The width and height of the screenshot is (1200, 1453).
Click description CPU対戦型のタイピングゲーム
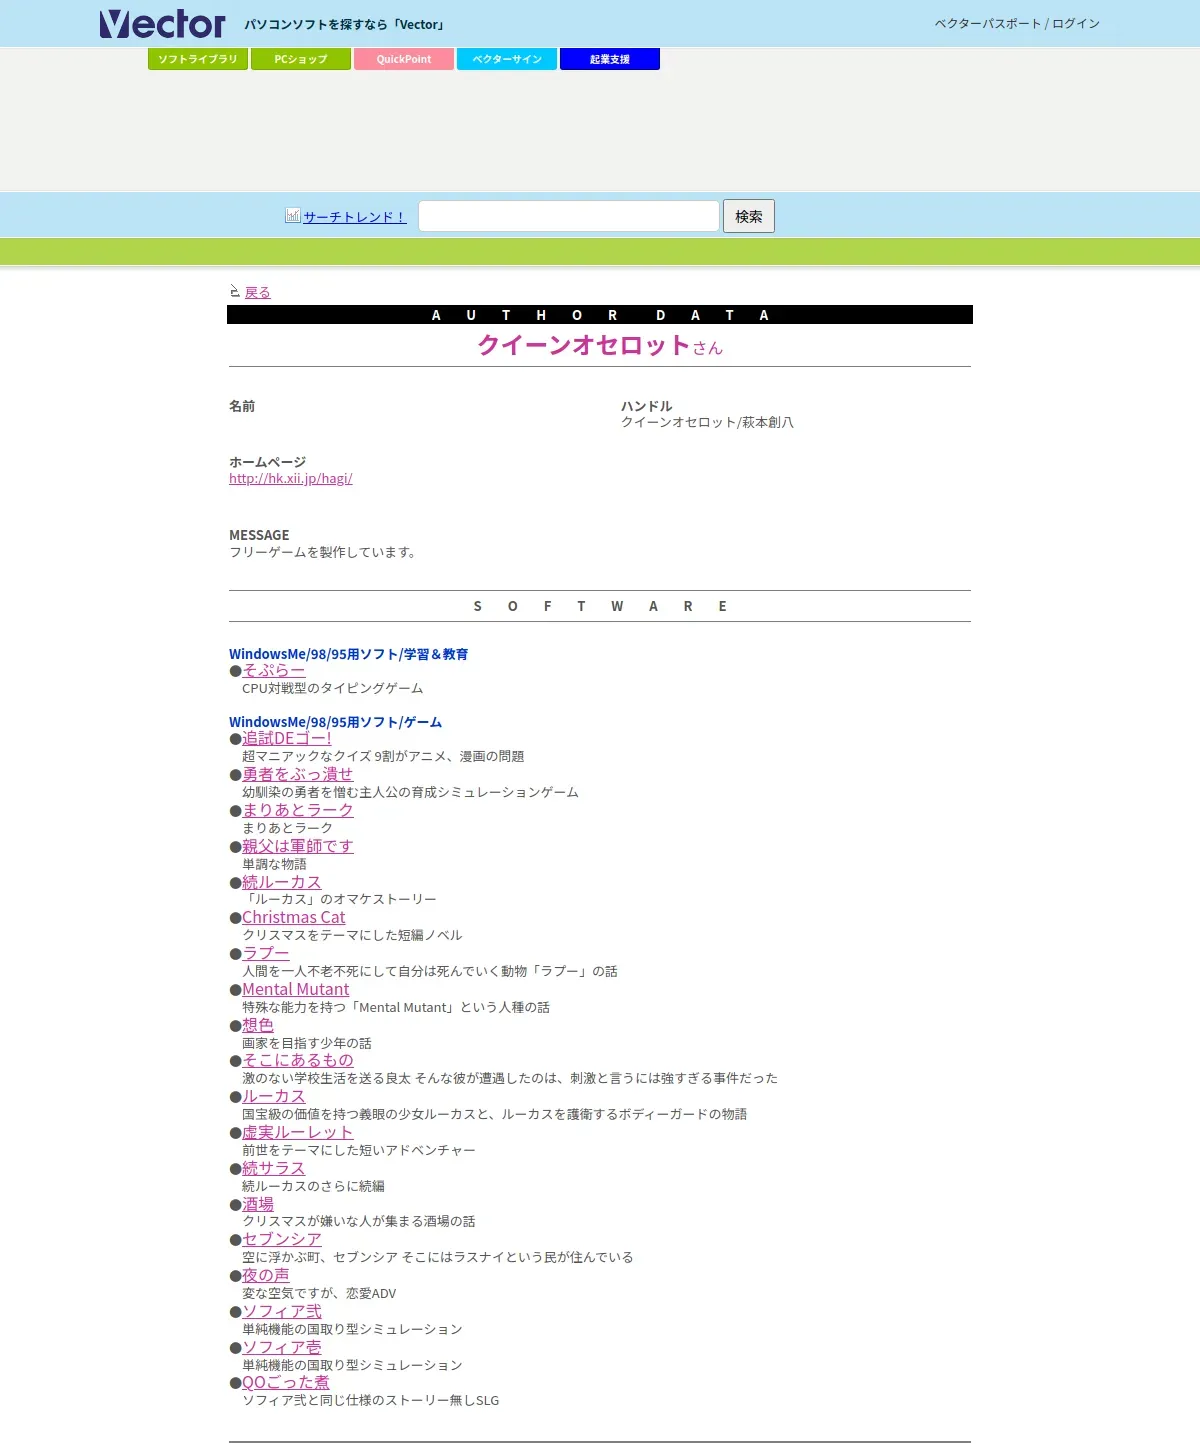pyautogui.click(x=333, y=688)
